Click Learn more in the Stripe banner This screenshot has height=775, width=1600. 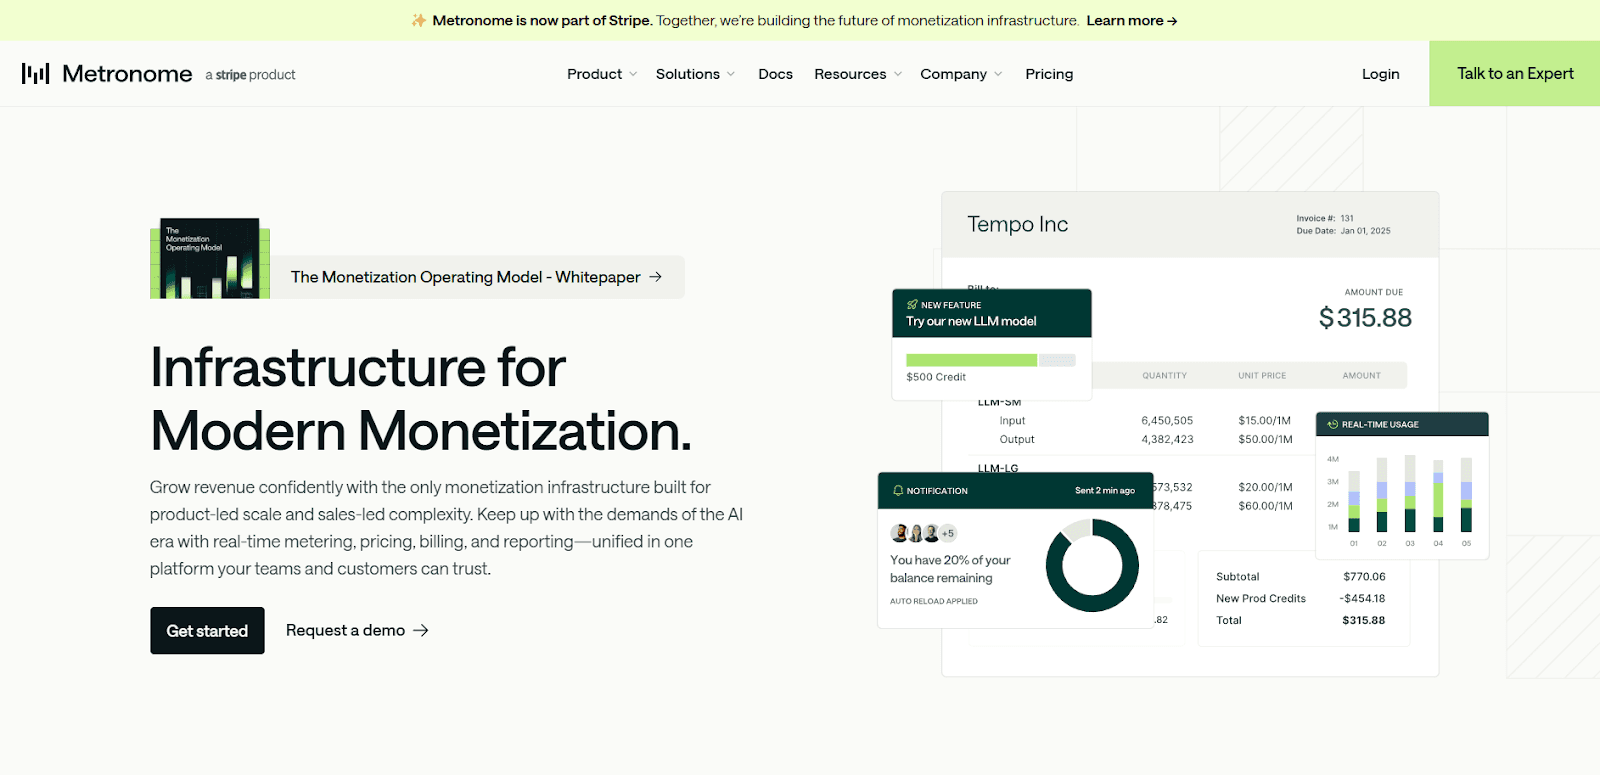(x=1132, y=20)
